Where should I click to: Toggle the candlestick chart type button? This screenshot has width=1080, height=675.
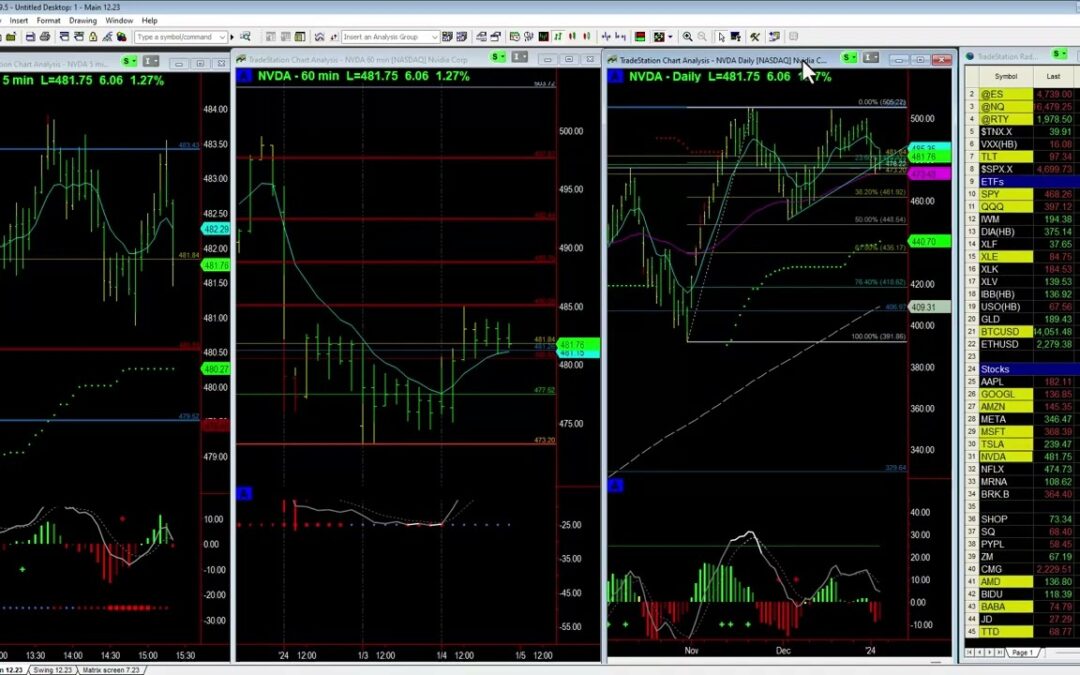pyautogui.click(x=572, y=37)
